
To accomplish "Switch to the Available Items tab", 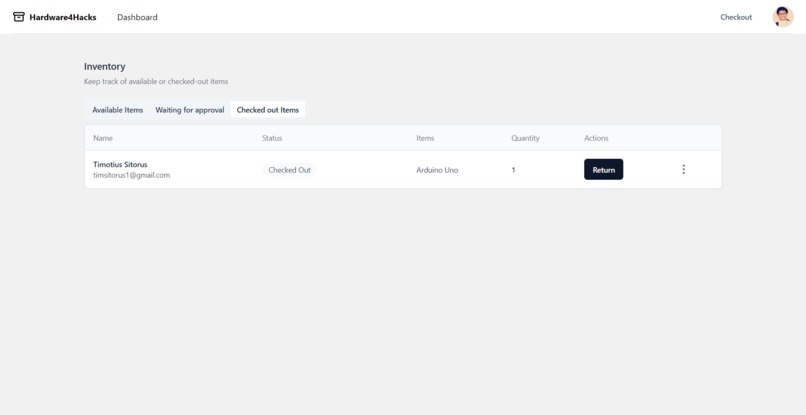I will 118,110.
